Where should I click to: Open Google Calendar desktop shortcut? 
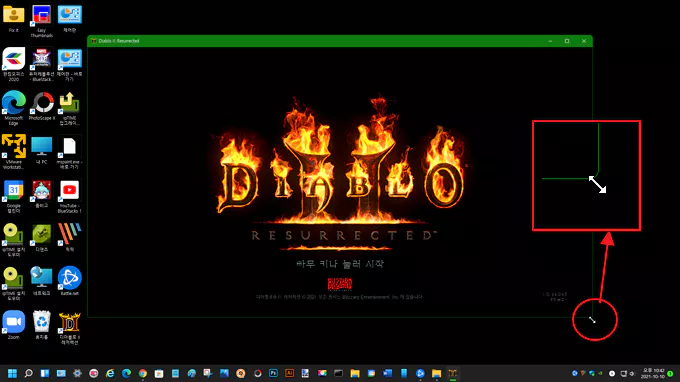pos(13,196)
